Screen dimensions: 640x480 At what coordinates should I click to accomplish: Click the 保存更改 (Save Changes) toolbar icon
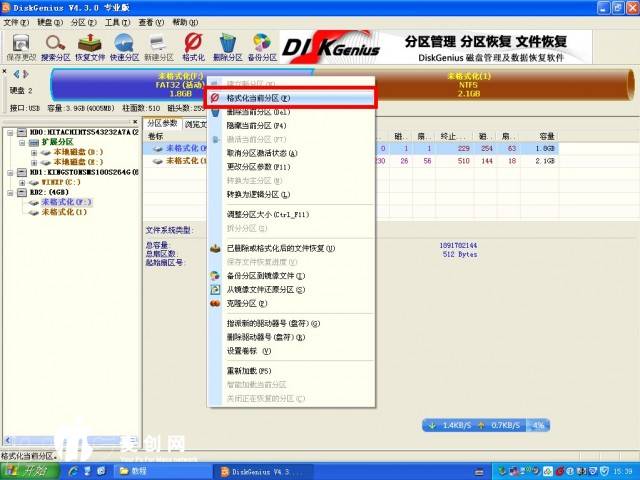[19, 45]
